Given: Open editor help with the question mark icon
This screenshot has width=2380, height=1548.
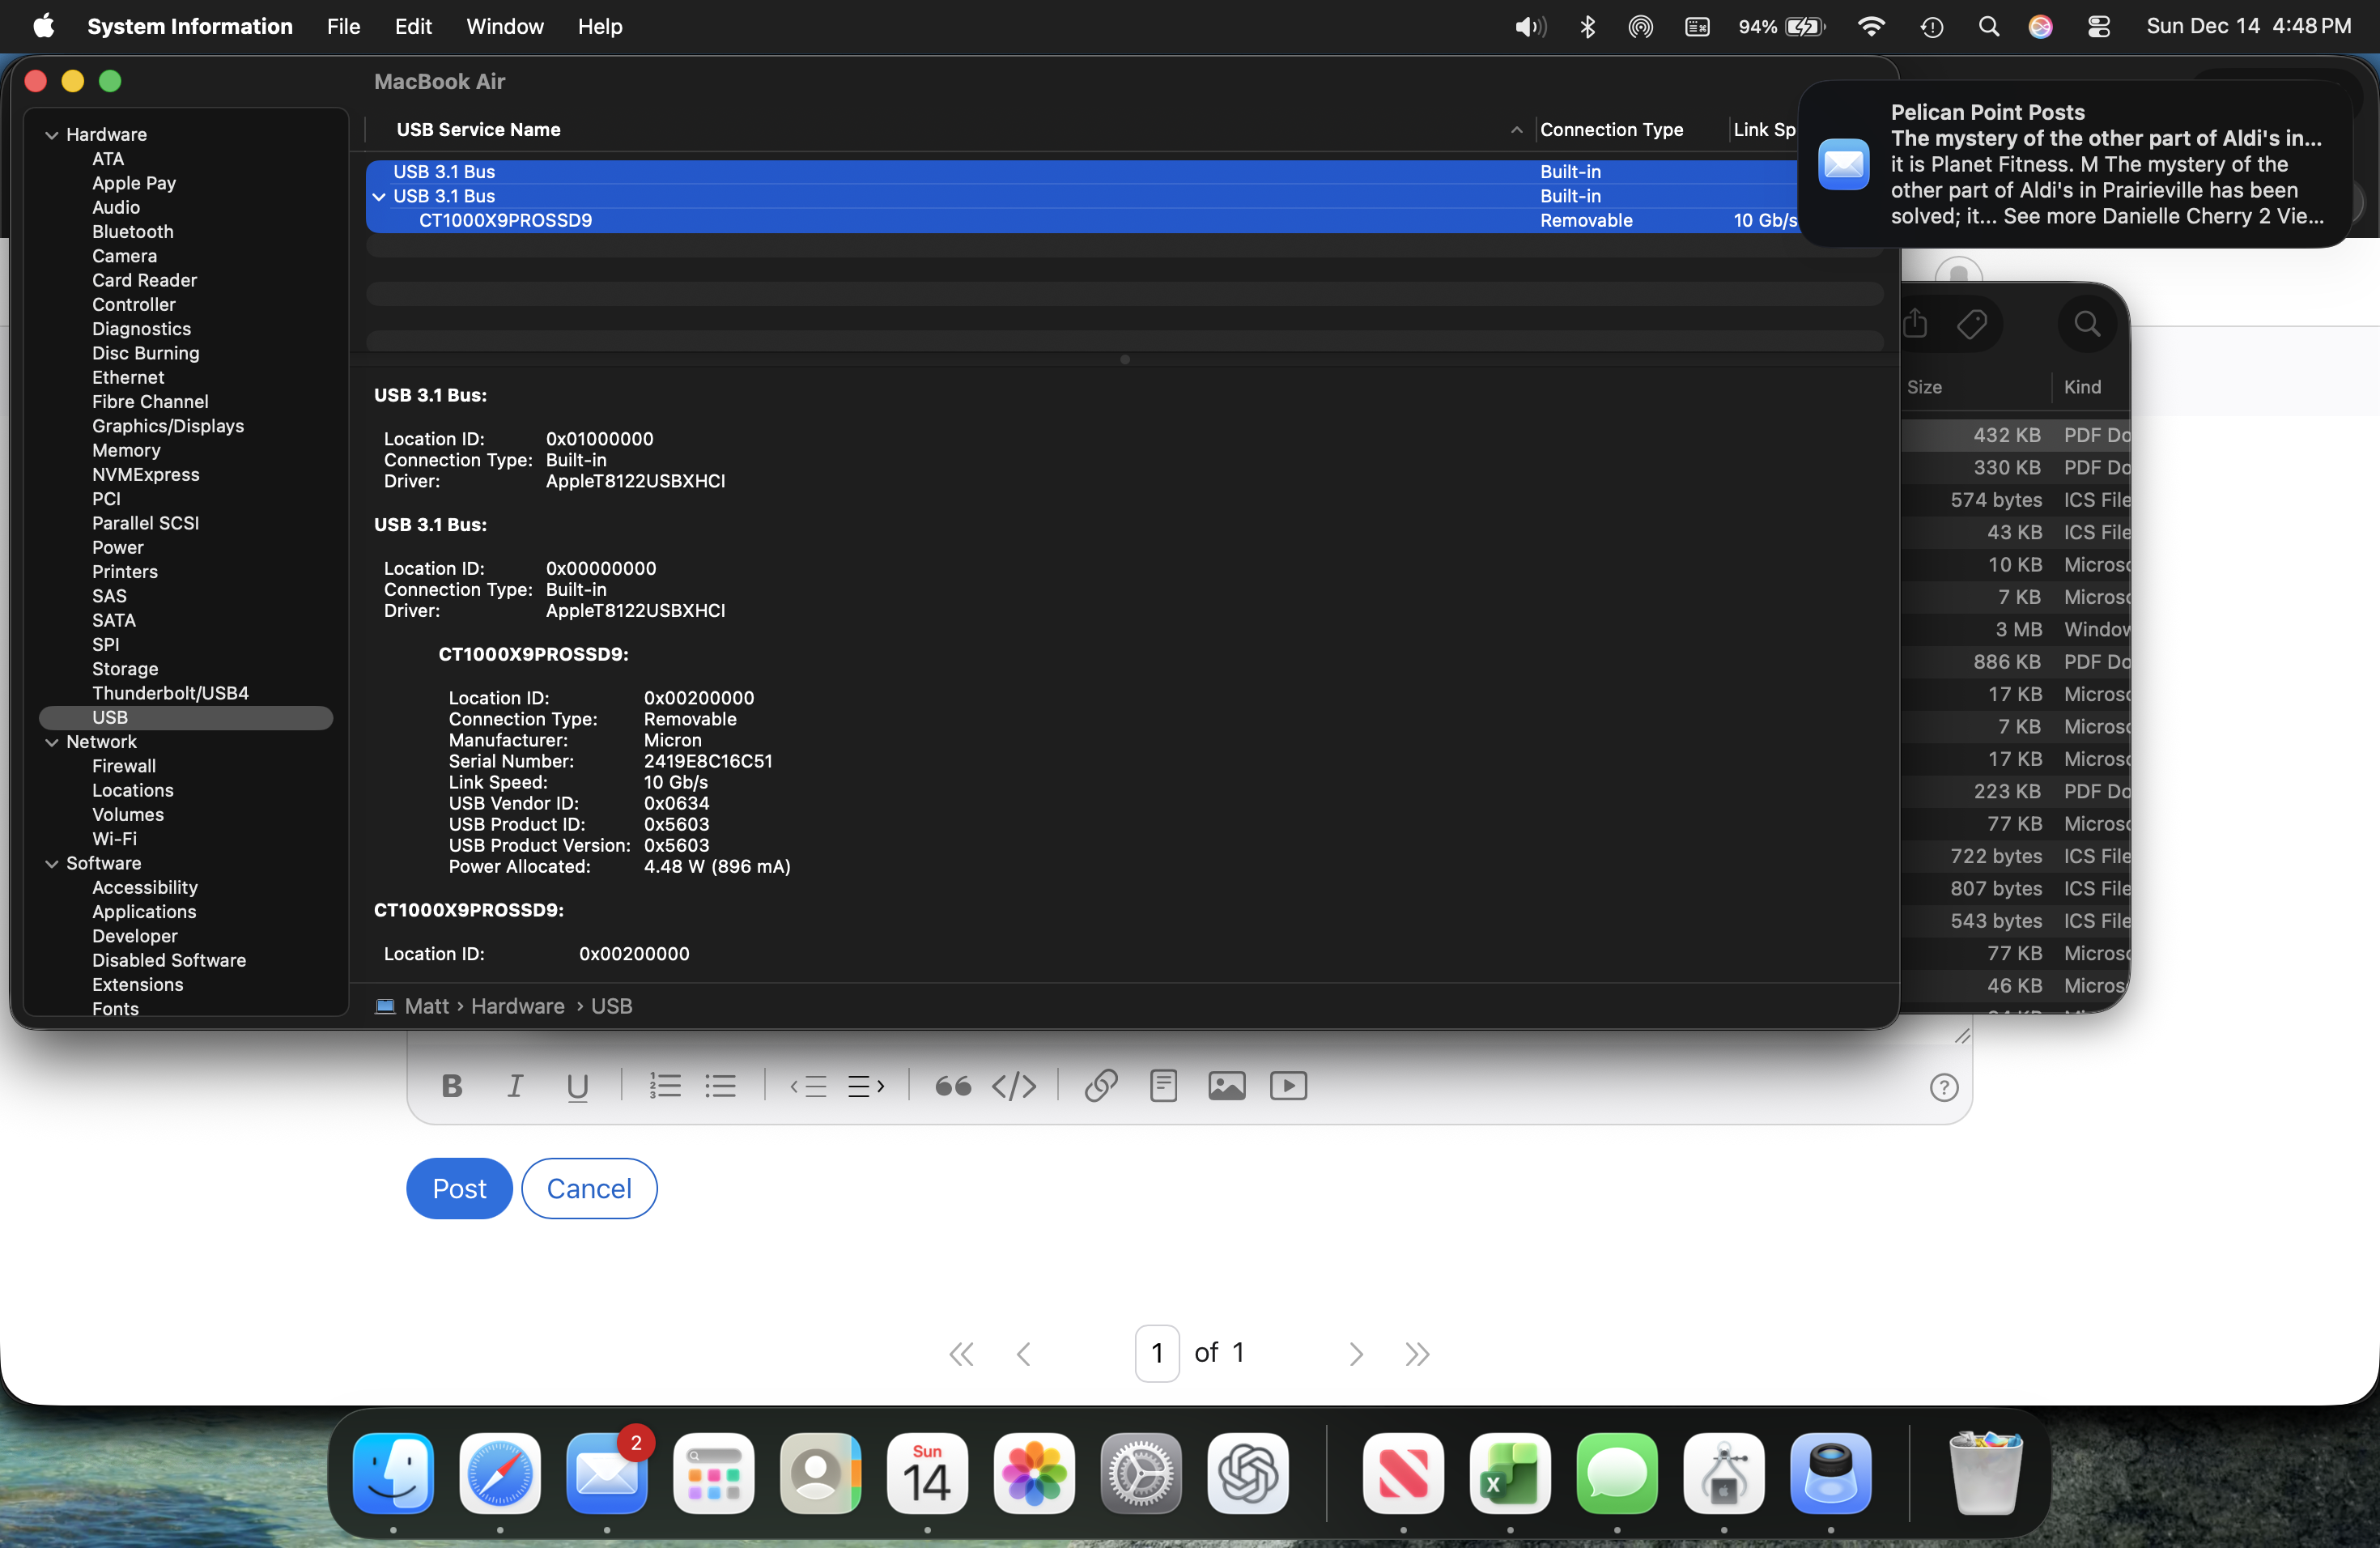Looking at the screenshot, I should tap(1943, 1088).
